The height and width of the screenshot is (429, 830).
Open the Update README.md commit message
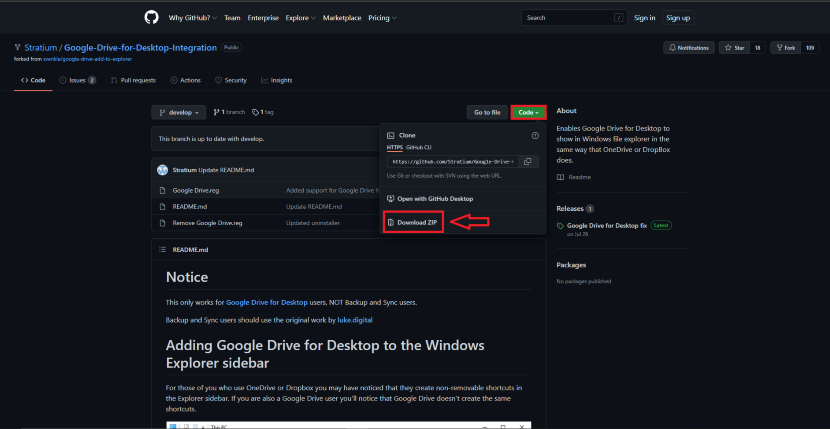point(226,170)
